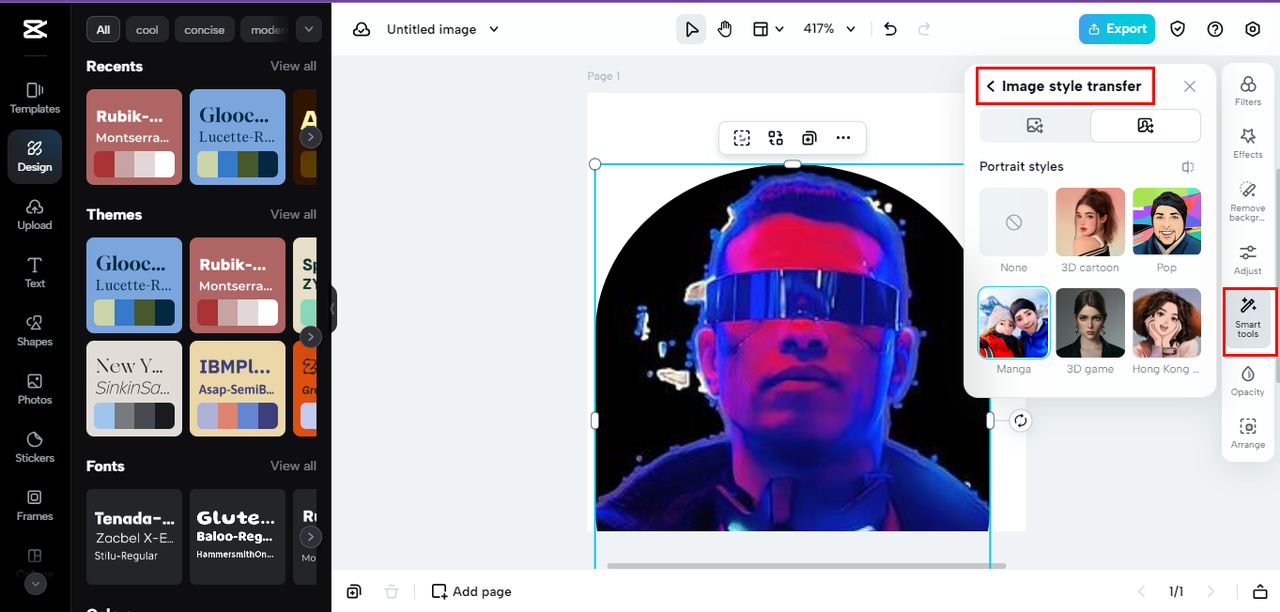Open the Shapes sidebar panel
The image size is (1280, 612).
[x=35, y=330]
